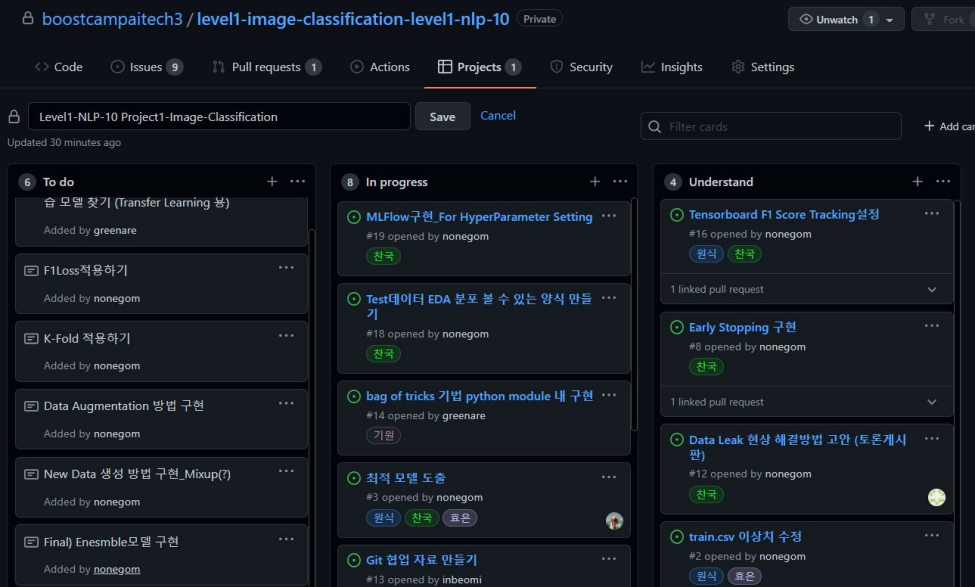
Task: Click 찬국 label on MLFlow card
Action: point(383,256)
